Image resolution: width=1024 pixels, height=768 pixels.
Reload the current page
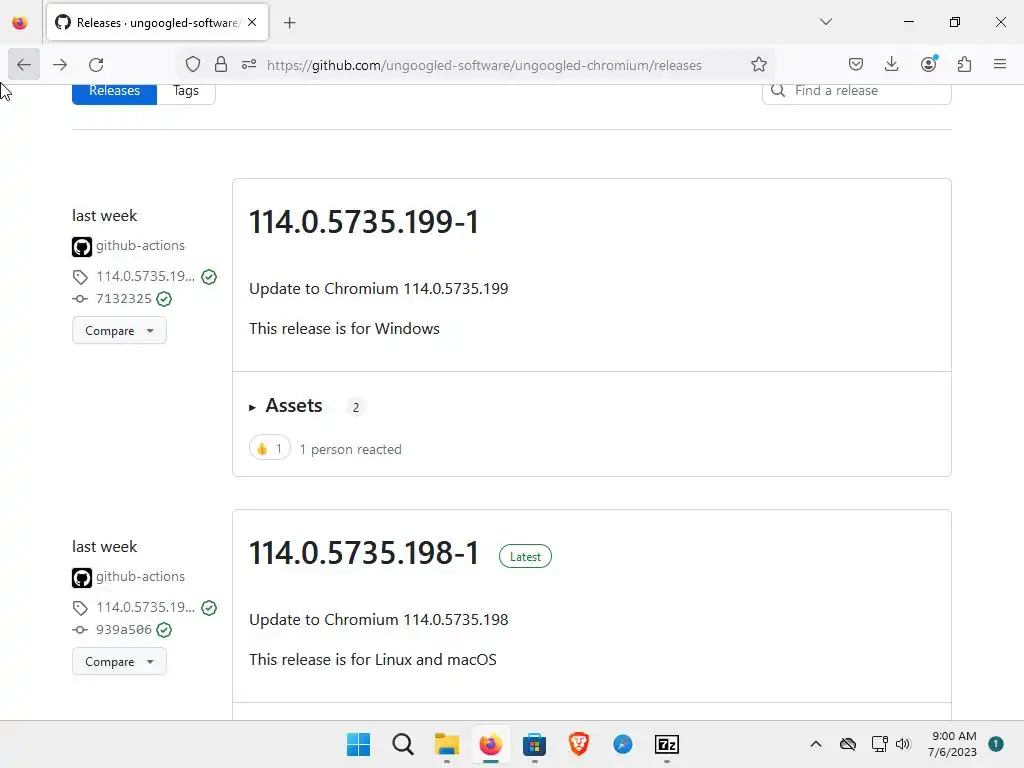point(96,65)
